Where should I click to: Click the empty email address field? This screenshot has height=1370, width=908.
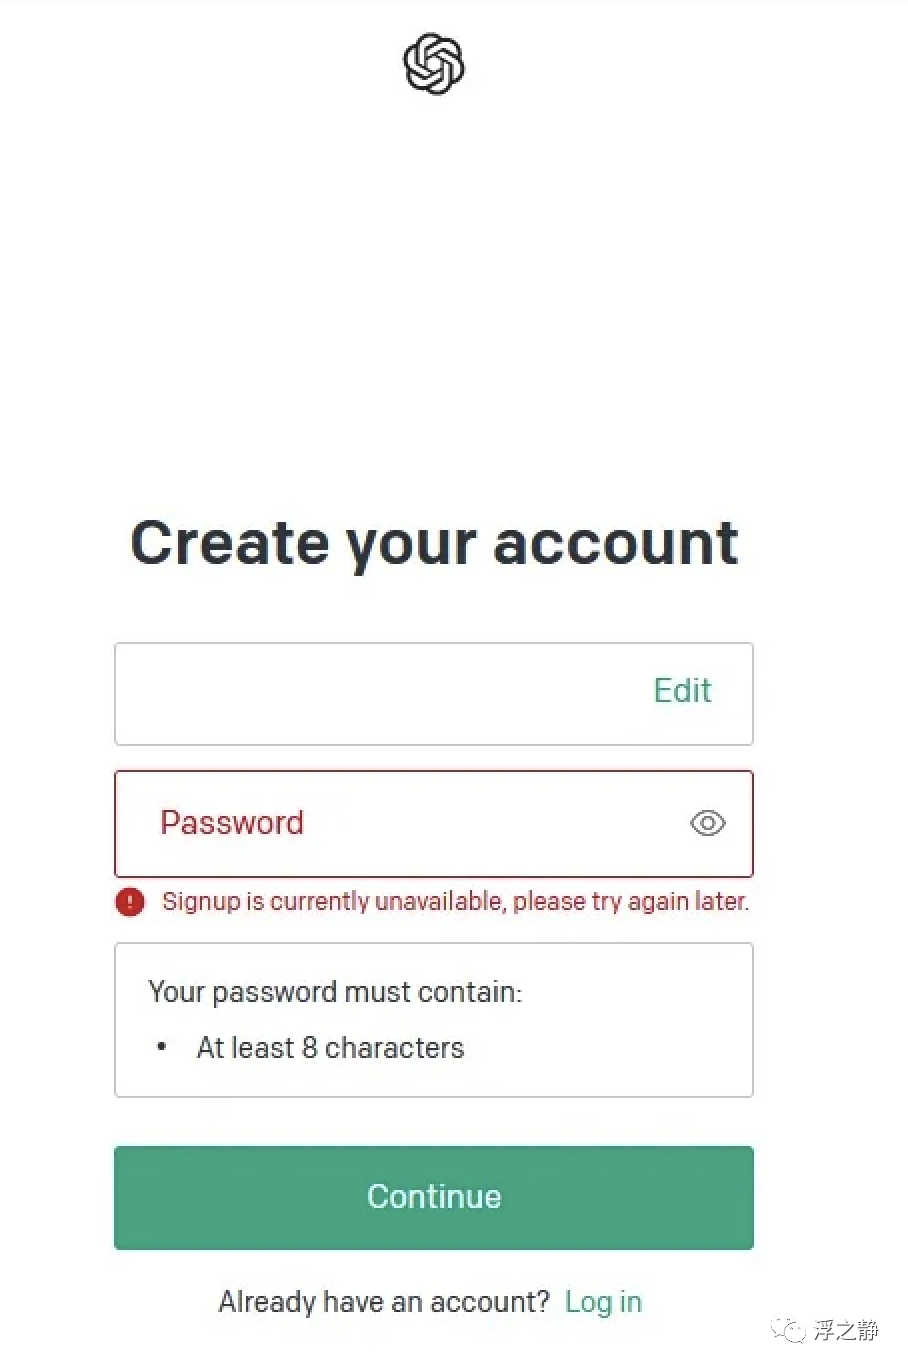click(x=380, y=694)
